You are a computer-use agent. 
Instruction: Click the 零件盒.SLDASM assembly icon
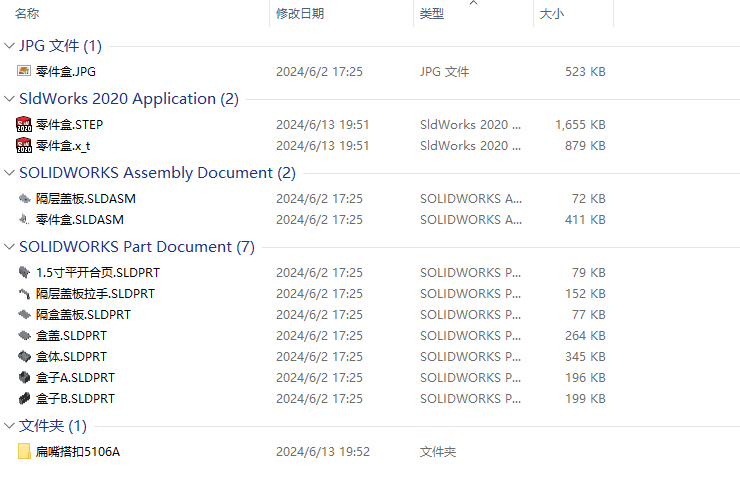[x=24, y=219]
